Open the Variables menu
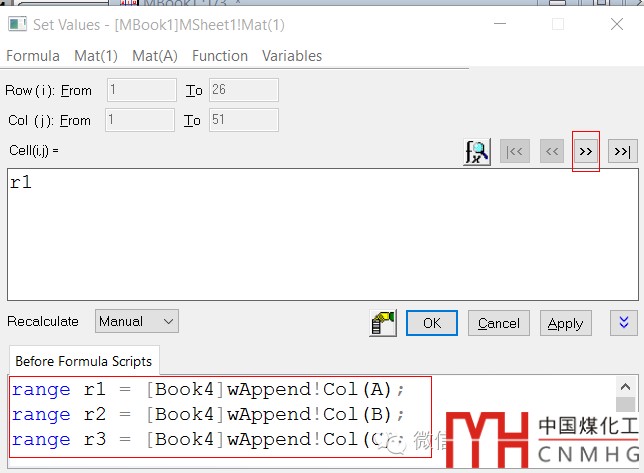644x473 pixels. 292,56
